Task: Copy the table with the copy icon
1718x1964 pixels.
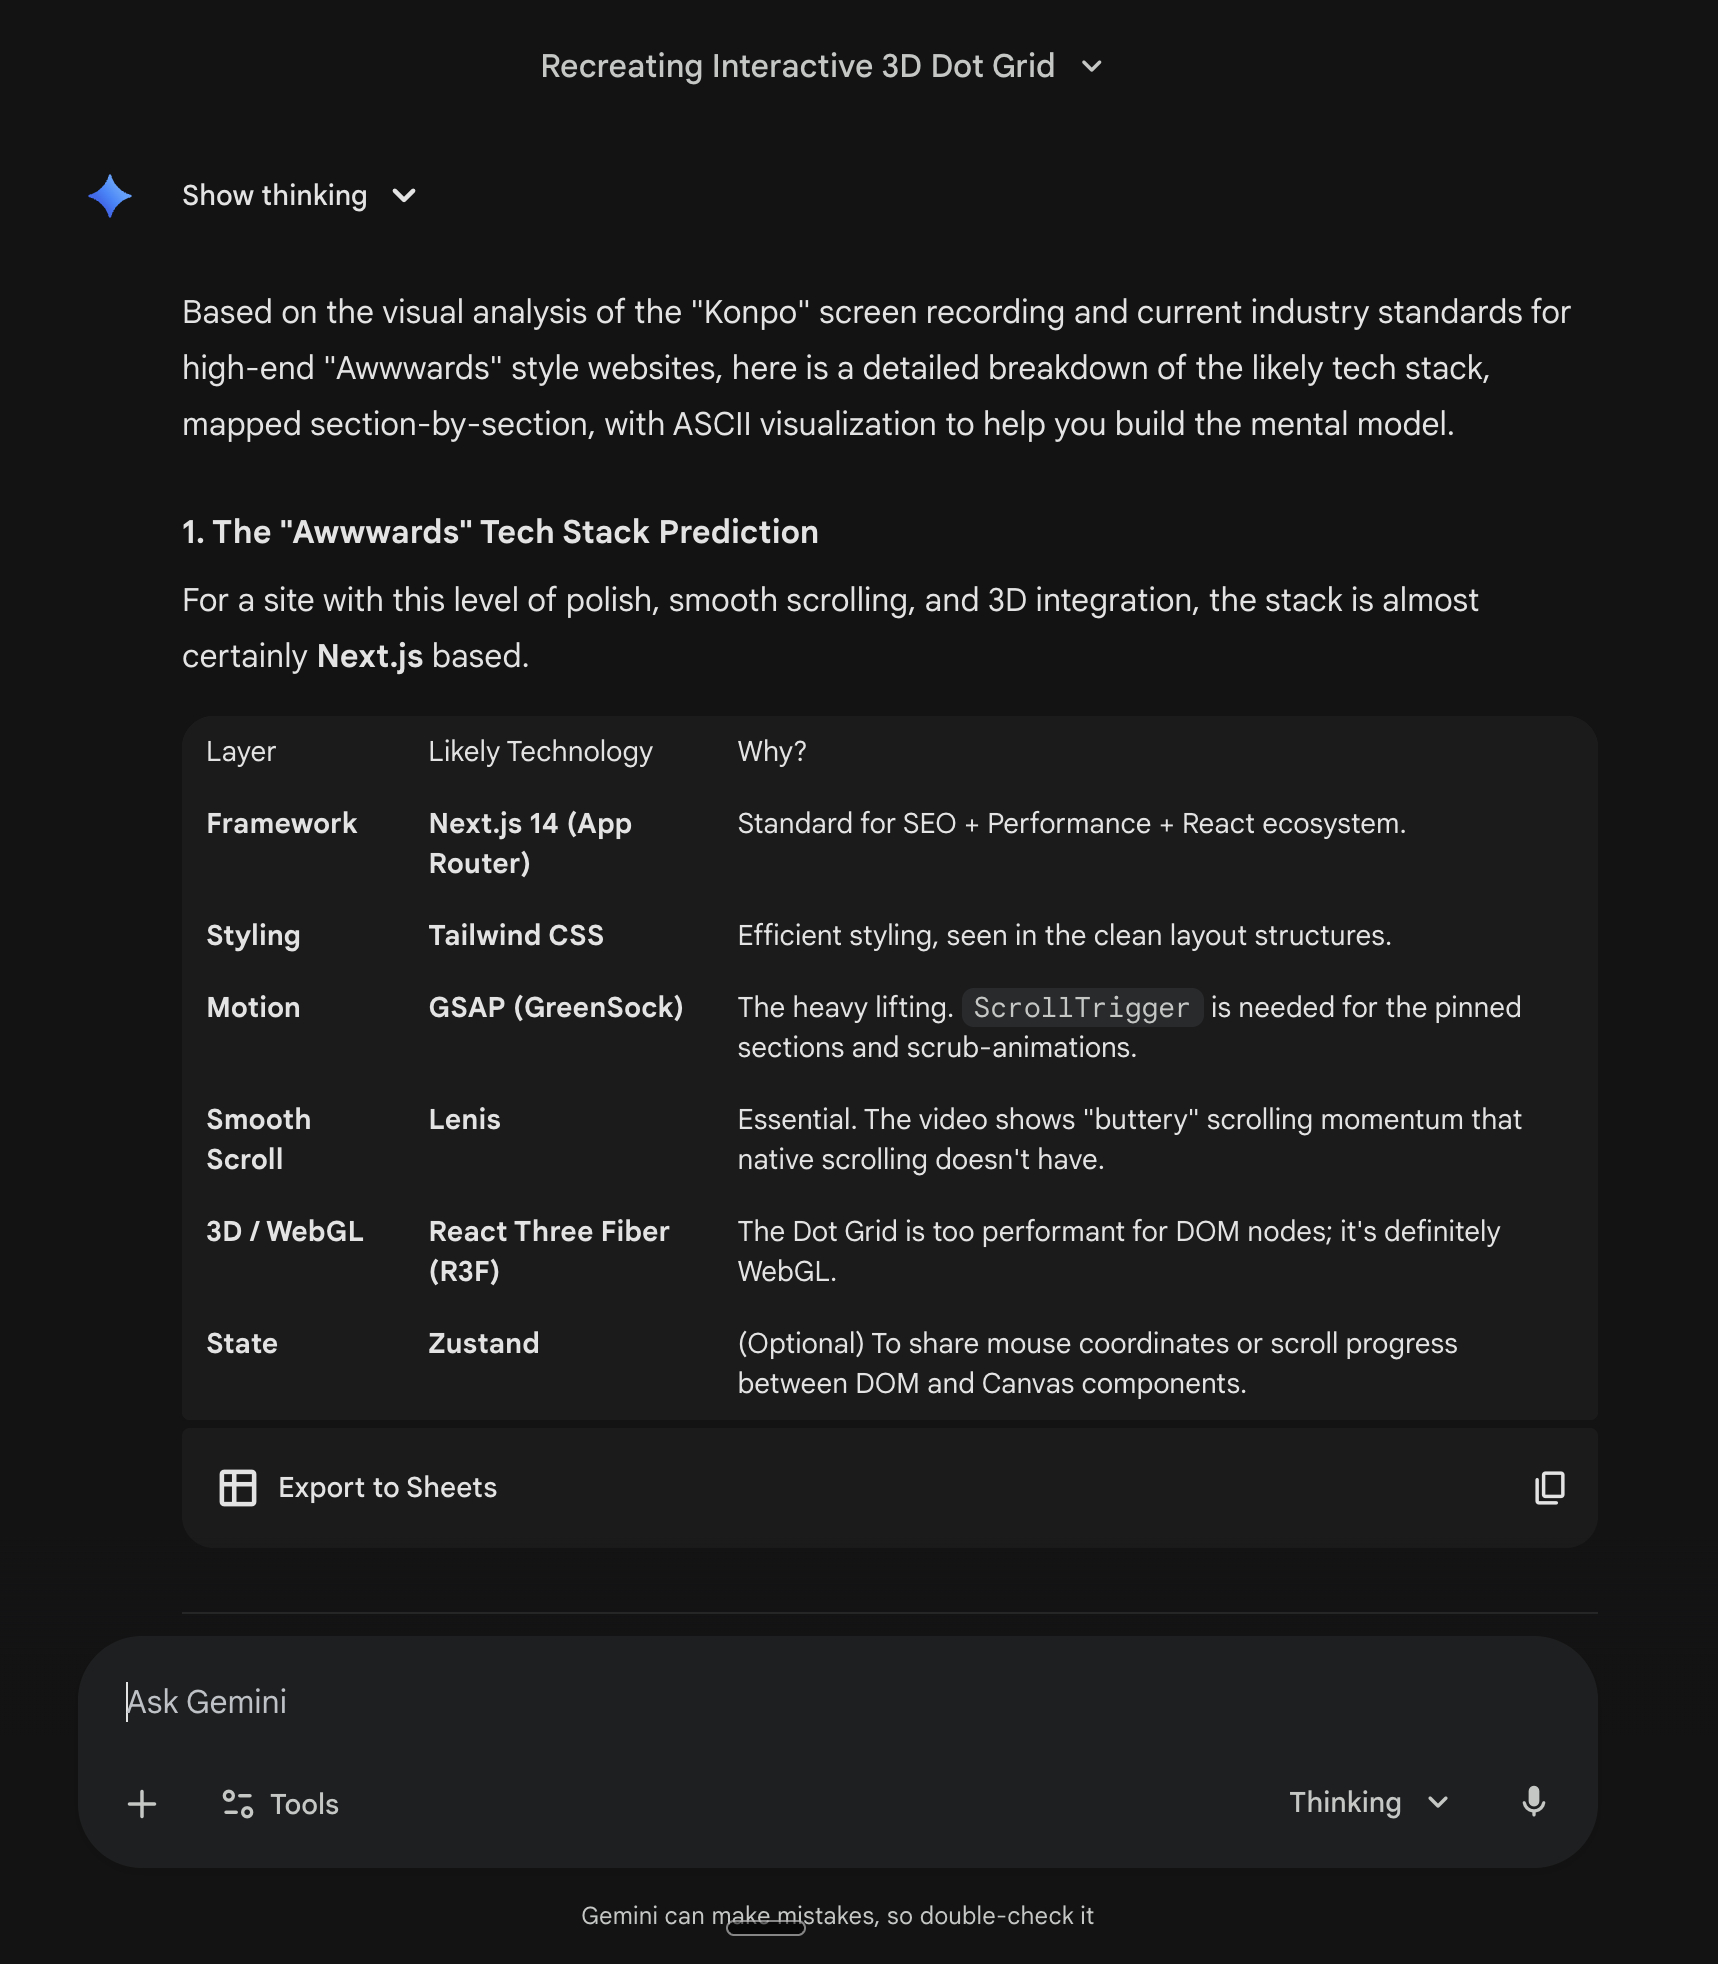Action: click(x=1549, y=1488)
